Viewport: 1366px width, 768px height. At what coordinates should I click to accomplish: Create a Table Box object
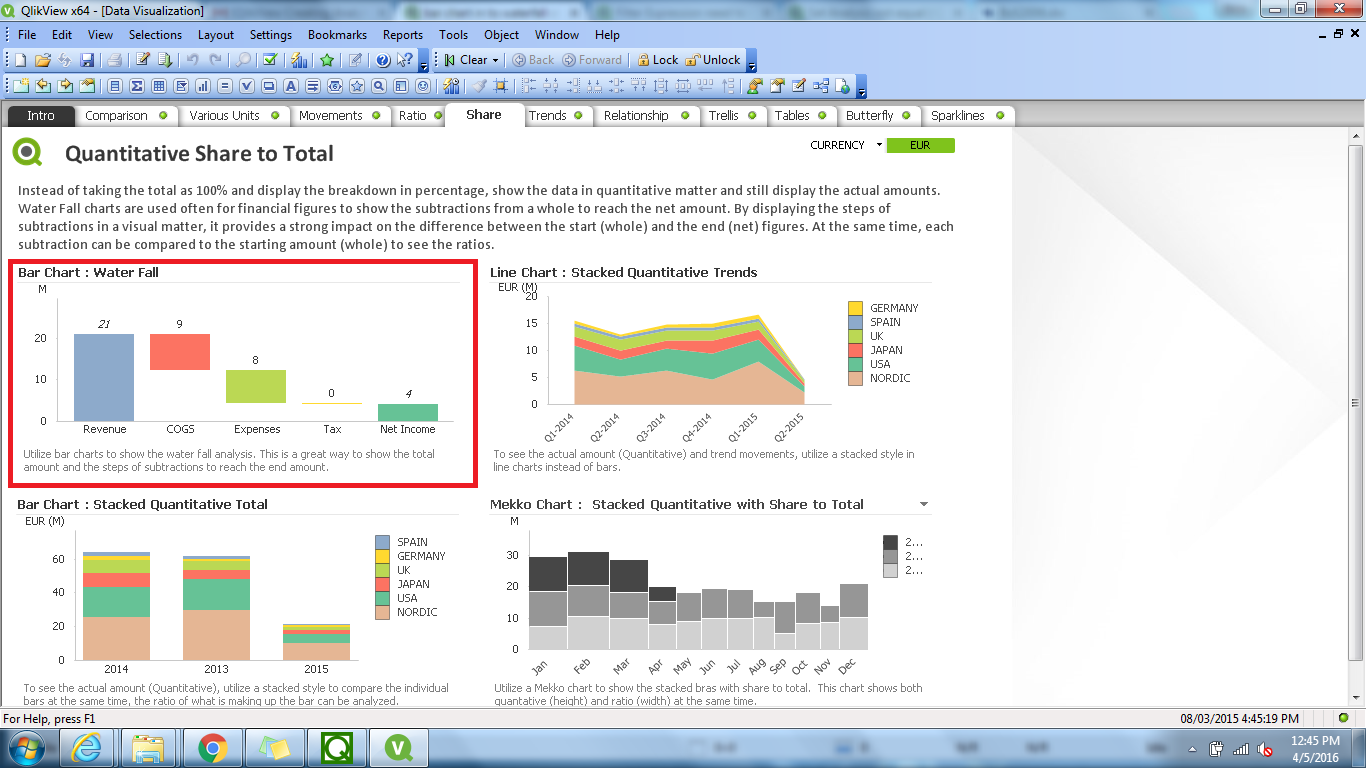pos(159,86)
